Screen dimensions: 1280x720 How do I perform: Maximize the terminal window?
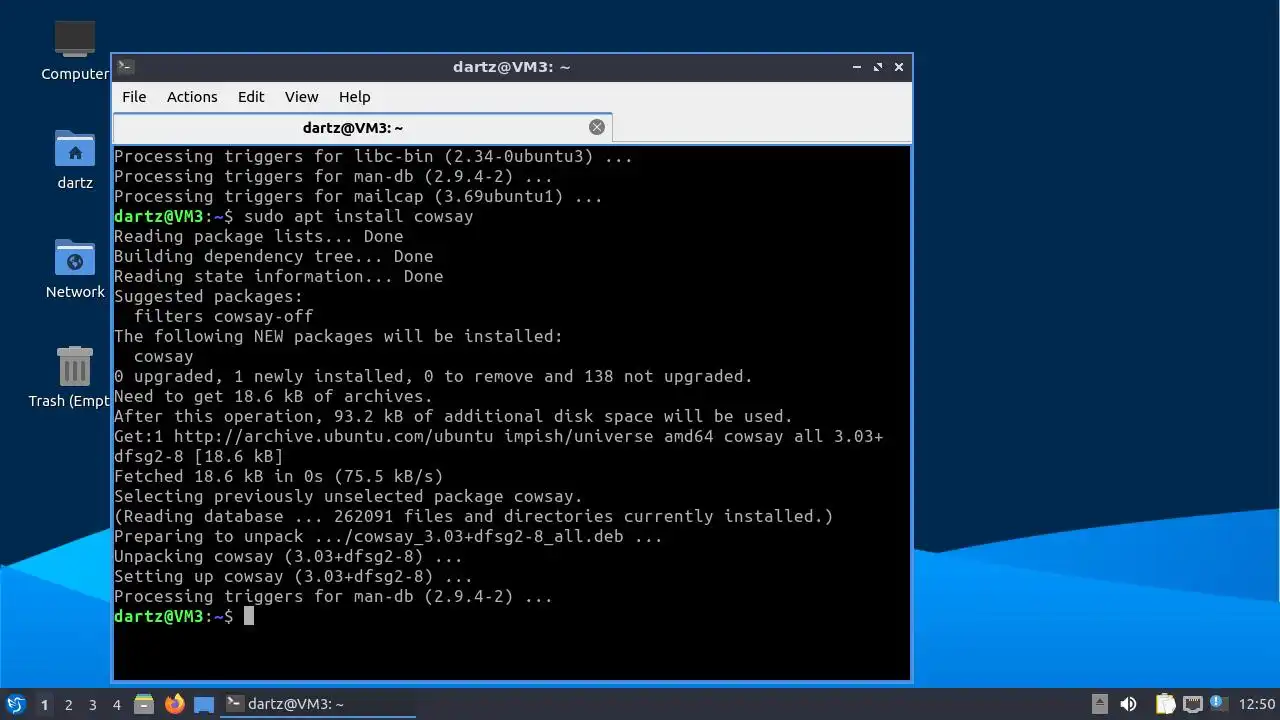[878, 67]
